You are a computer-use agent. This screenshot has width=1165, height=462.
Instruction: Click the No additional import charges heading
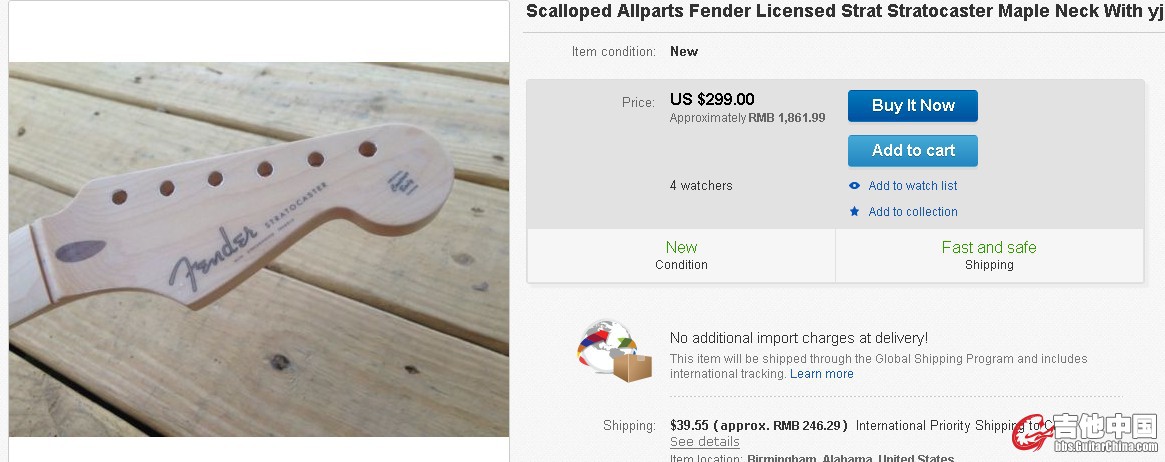[x=798, y=338]
